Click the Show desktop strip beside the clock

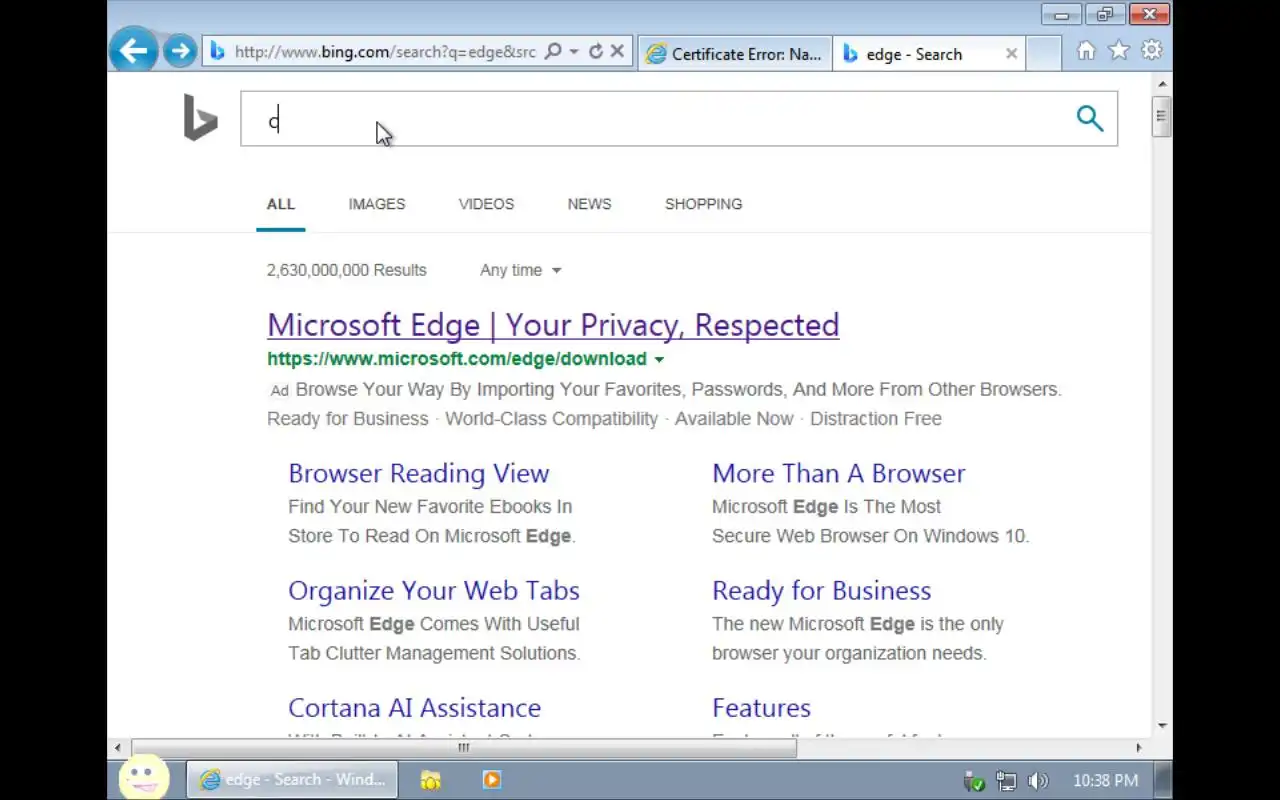pos(1164,780)
